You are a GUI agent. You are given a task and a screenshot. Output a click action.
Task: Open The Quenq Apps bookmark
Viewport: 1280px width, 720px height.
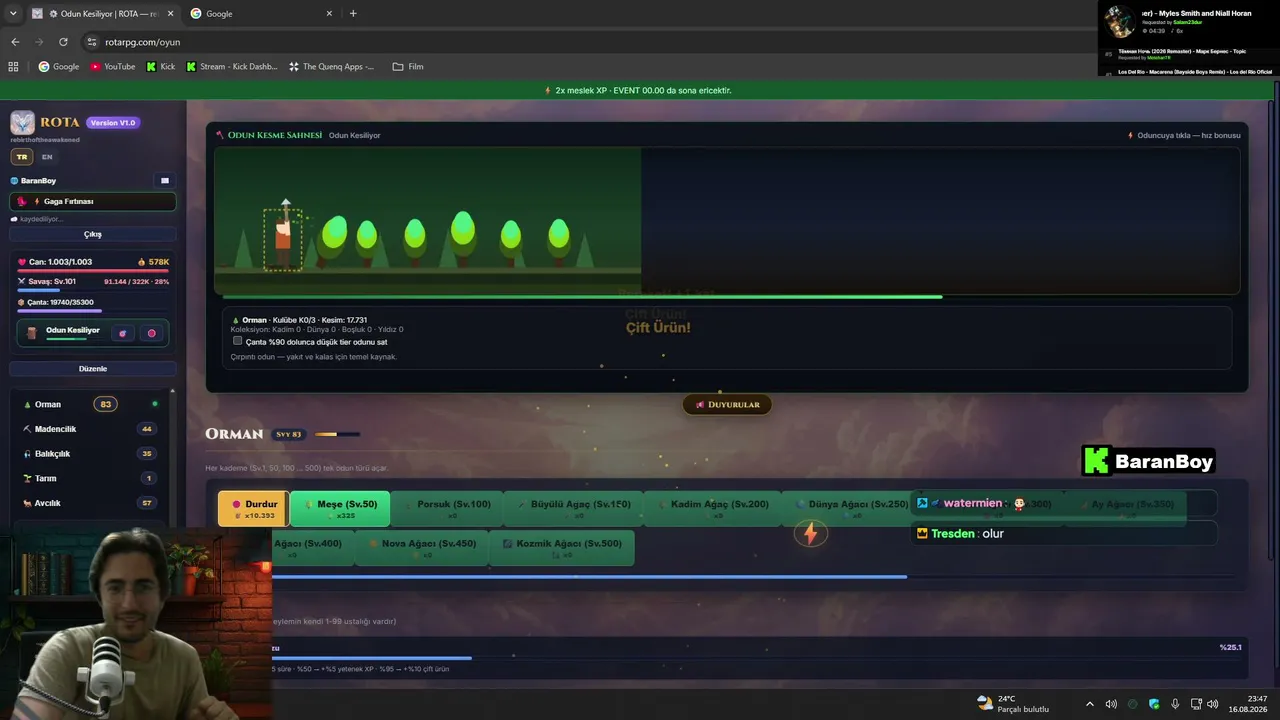[x=331, y=66]
